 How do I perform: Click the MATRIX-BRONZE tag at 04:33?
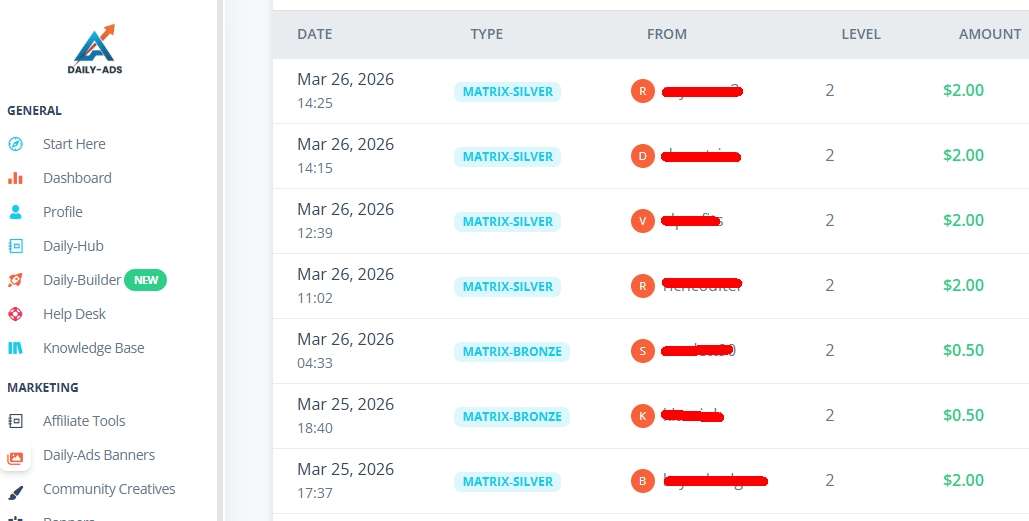coord(512,351)
